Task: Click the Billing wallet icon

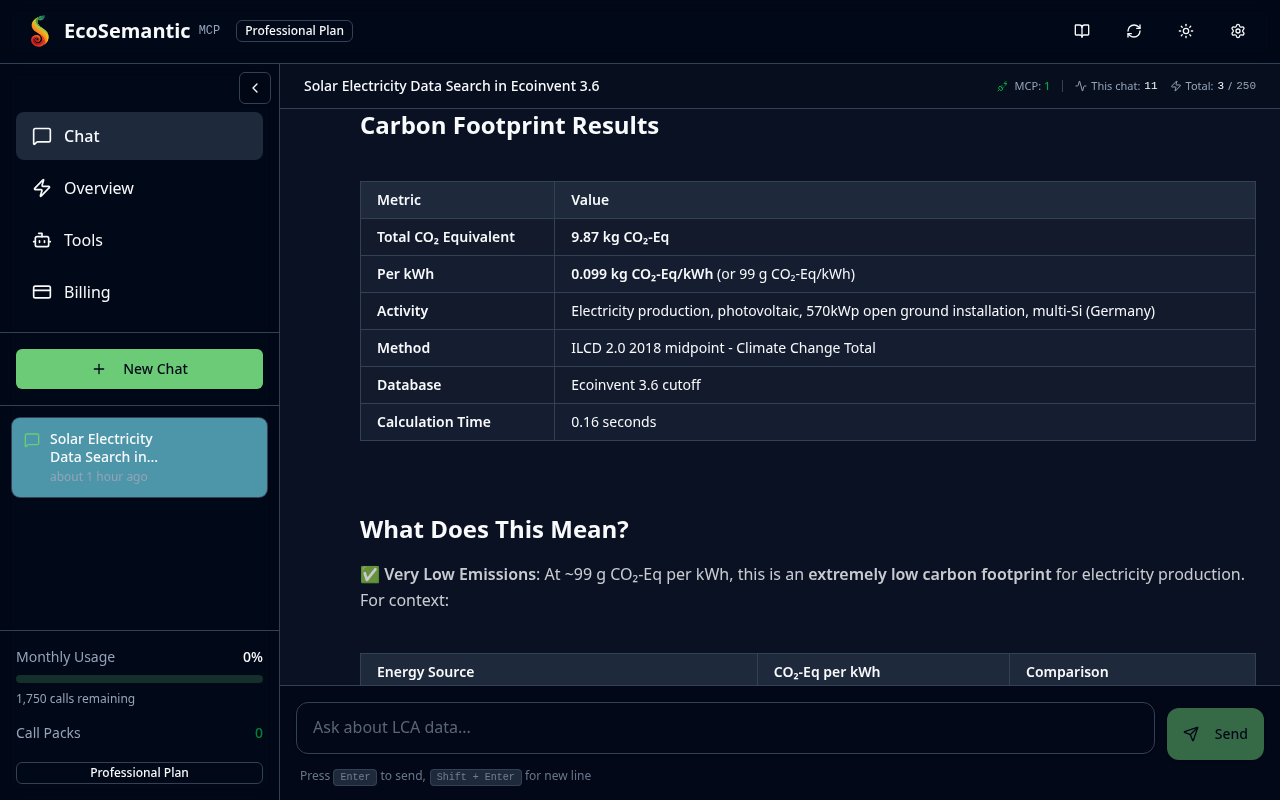Action: pos(41,292)
